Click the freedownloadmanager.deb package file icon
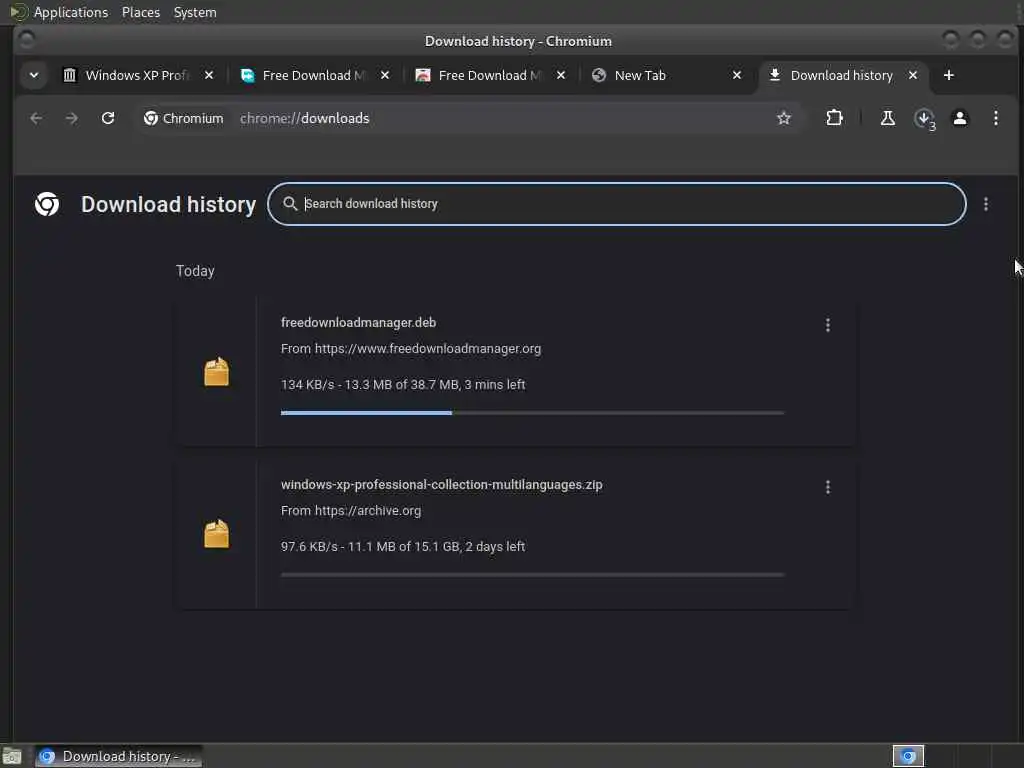 217,372
